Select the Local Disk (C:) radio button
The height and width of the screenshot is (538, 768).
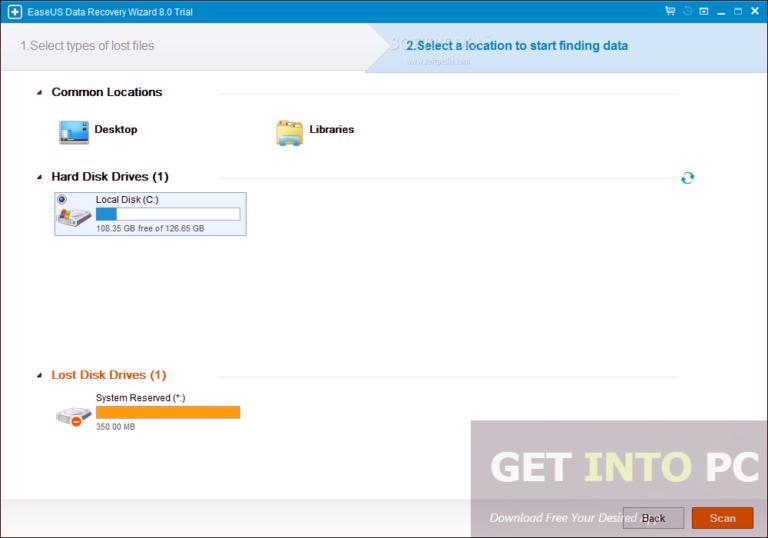62,199
